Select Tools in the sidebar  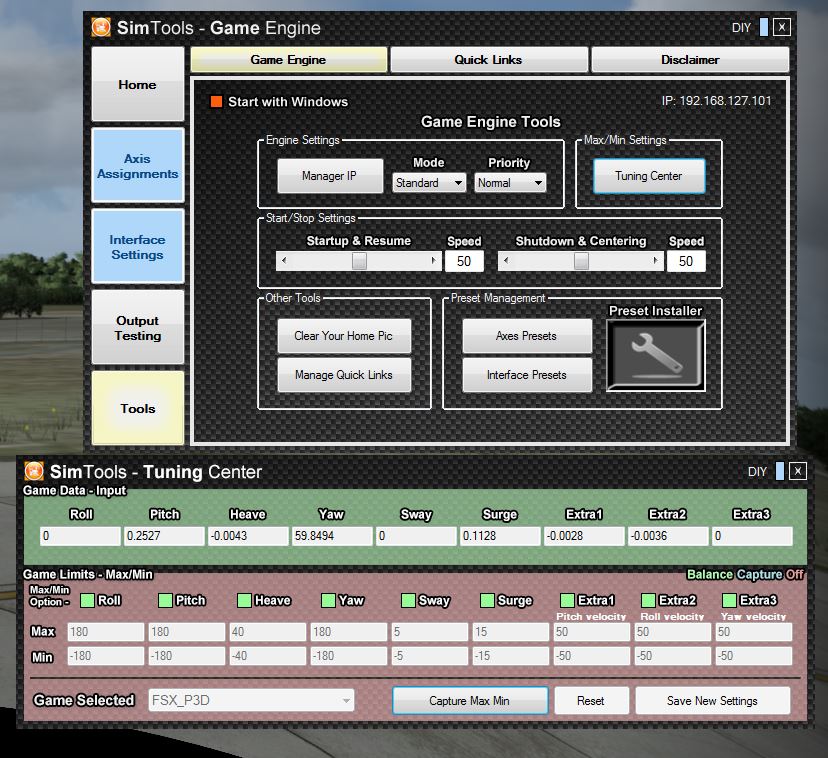click(138, 408)
